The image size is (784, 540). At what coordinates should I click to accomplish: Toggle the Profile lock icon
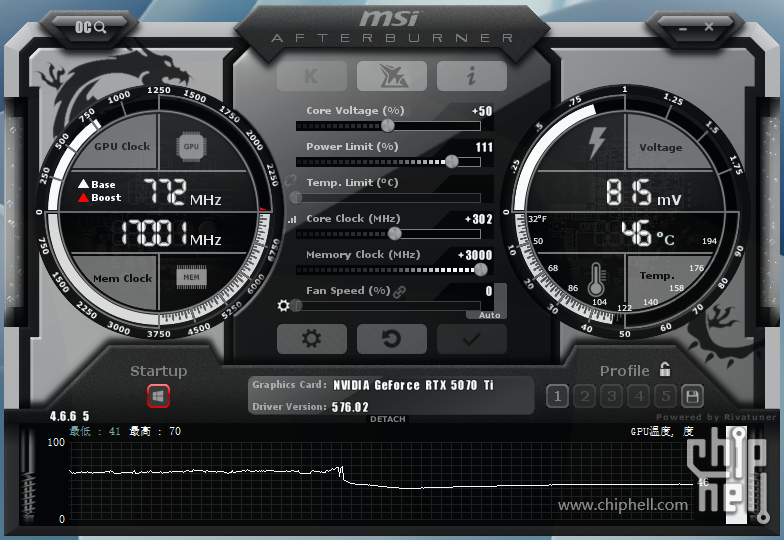pyautogui.click(x=664, y=370)
